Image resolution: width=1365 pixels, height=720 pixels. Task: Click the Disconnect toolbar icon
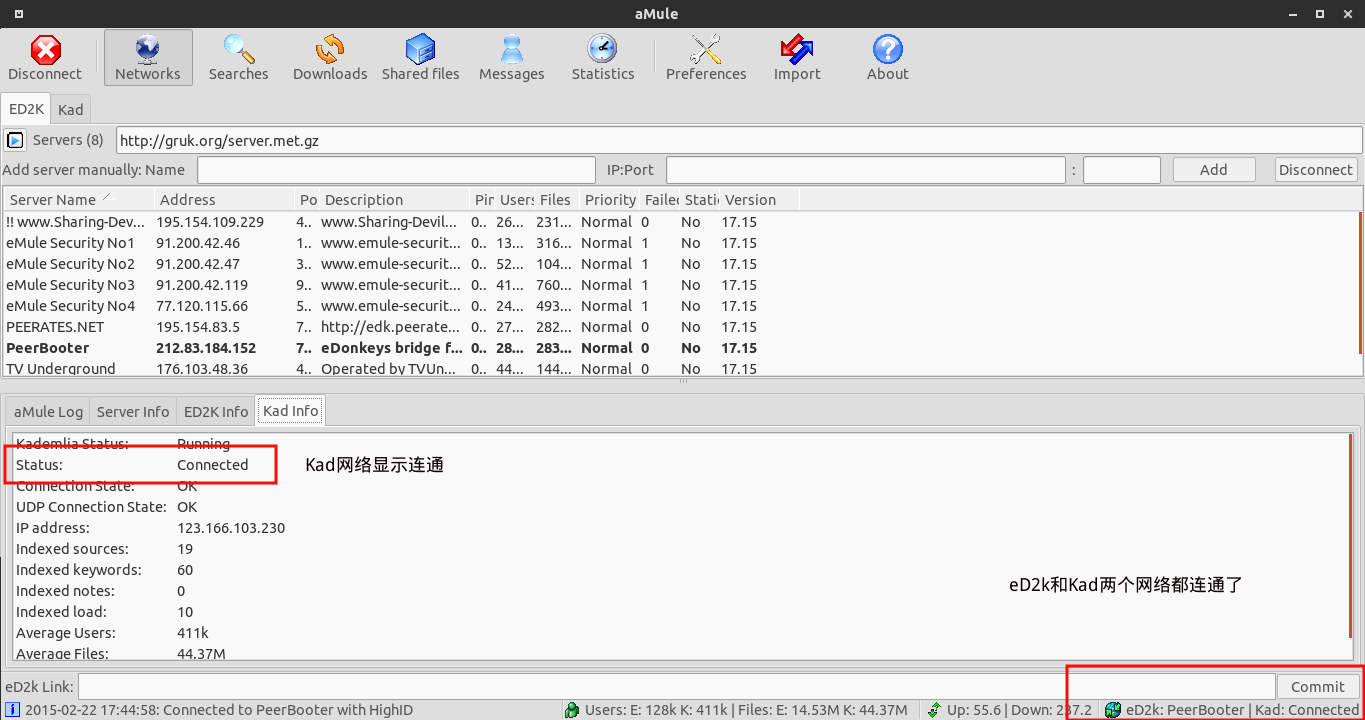(45, 58)
